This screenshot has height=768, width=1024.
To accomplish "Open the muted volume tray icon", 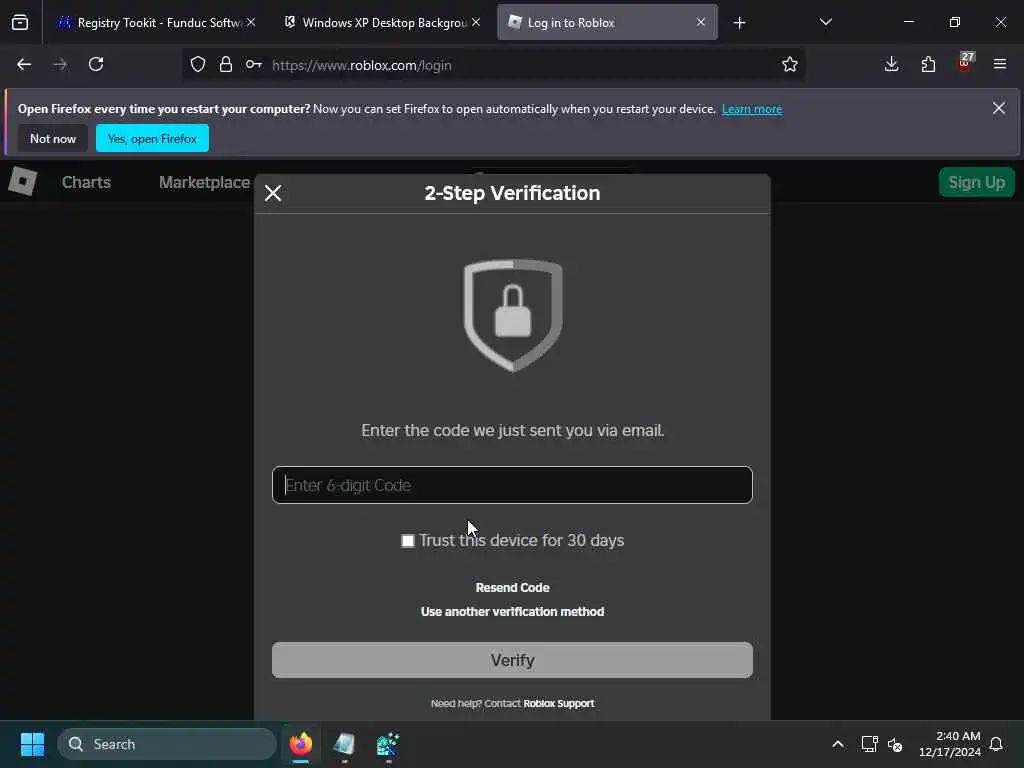I will click(895, 744).
